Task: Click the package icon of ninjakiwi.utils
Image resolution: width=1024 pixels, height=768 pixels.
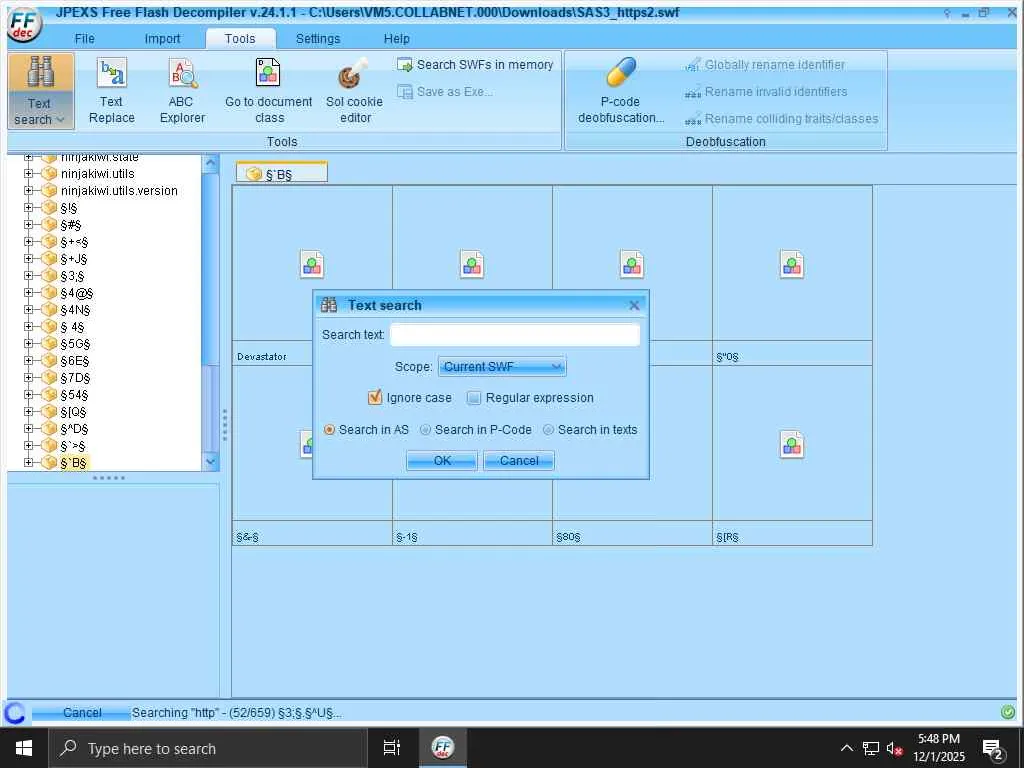Action: pyautogui.click(x=50, y=174)
